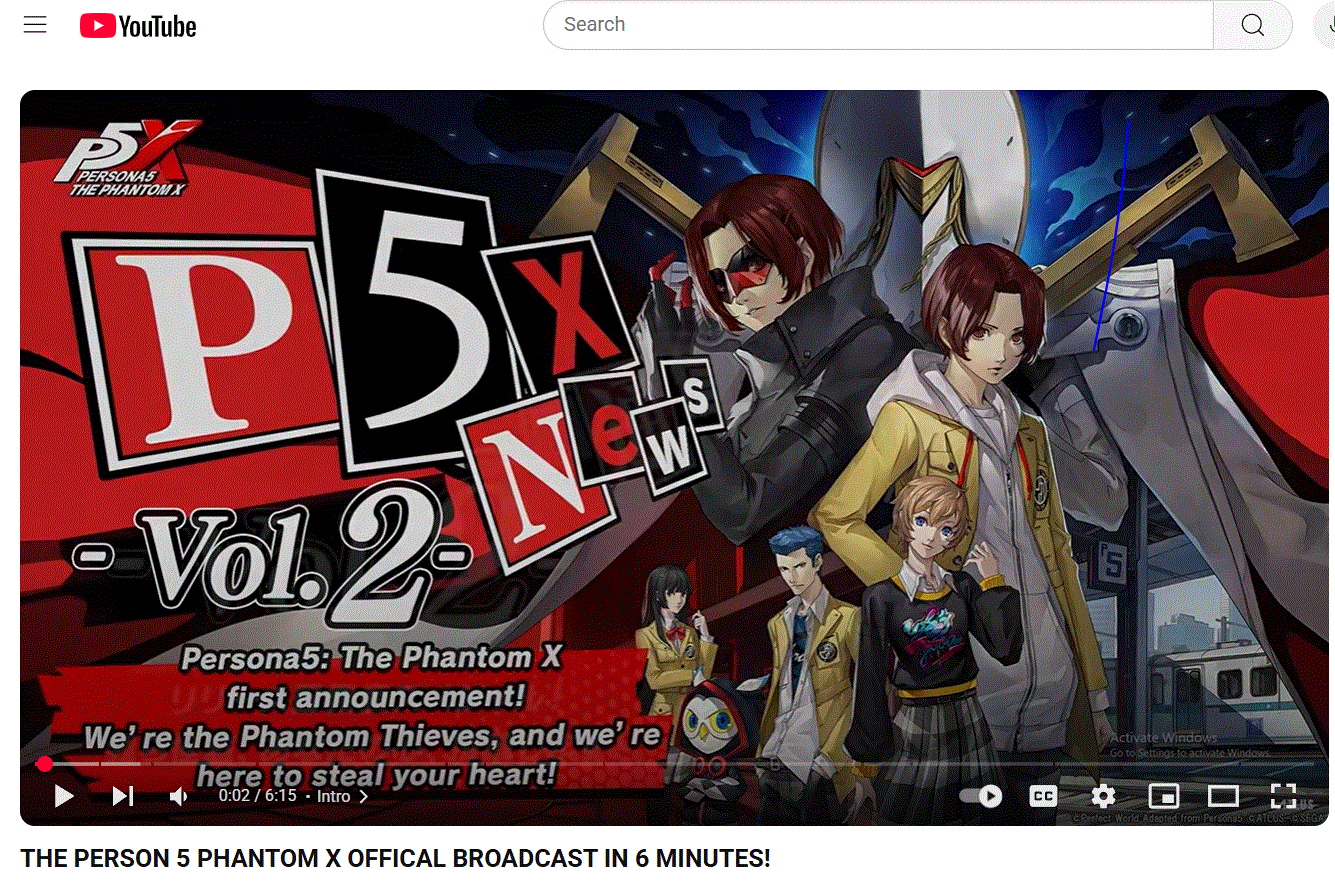Switch to miniplayer mode
This screenshot has height=884, width=1335.
click(1163, 796)
